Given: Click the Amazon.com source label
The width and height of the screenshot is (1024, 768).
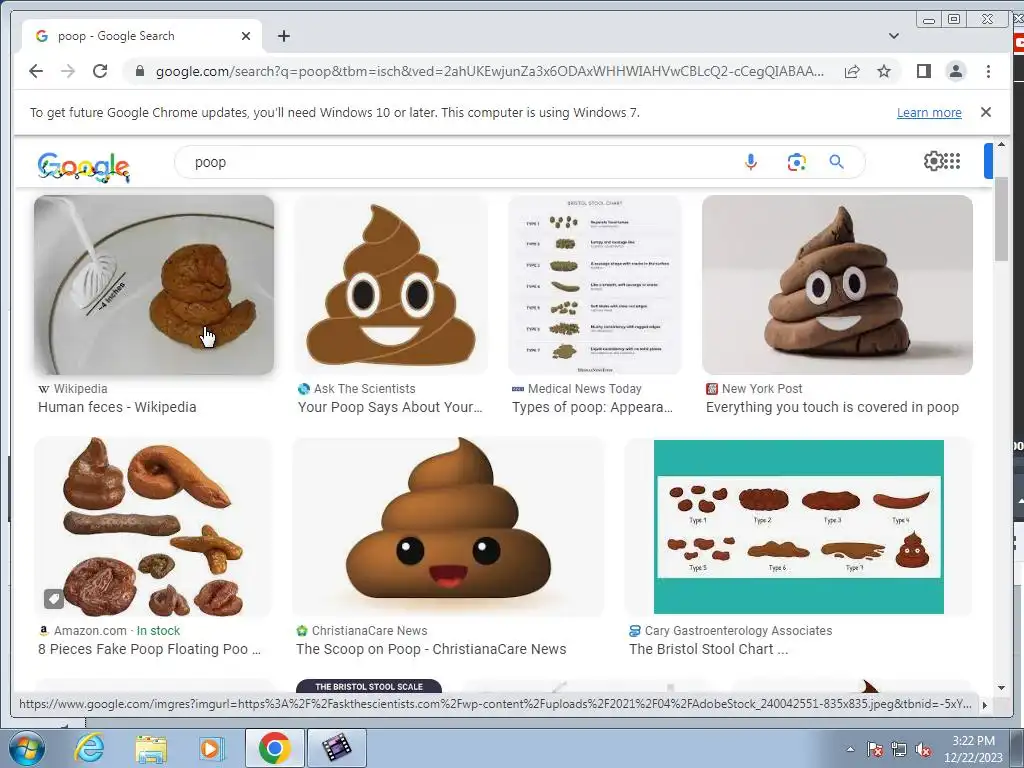Looking at the screenshot, I should pos(90,631).
